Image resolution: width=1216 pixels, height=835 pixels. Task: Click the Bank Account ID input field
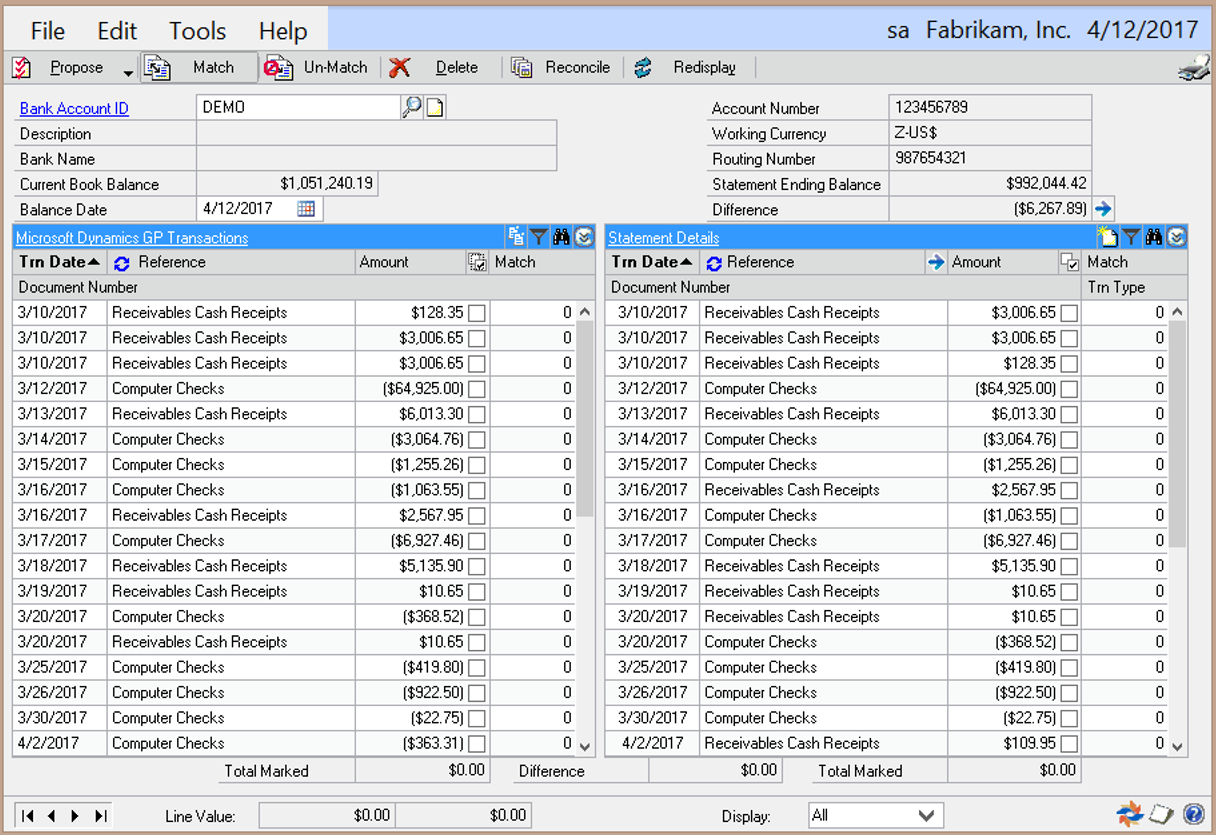click(298, 108)
